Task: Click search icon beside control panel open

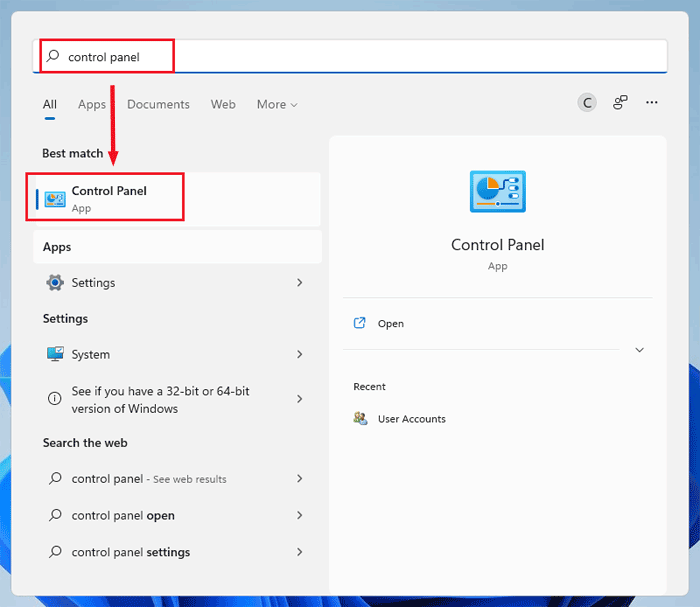Action: pos(55,515)
